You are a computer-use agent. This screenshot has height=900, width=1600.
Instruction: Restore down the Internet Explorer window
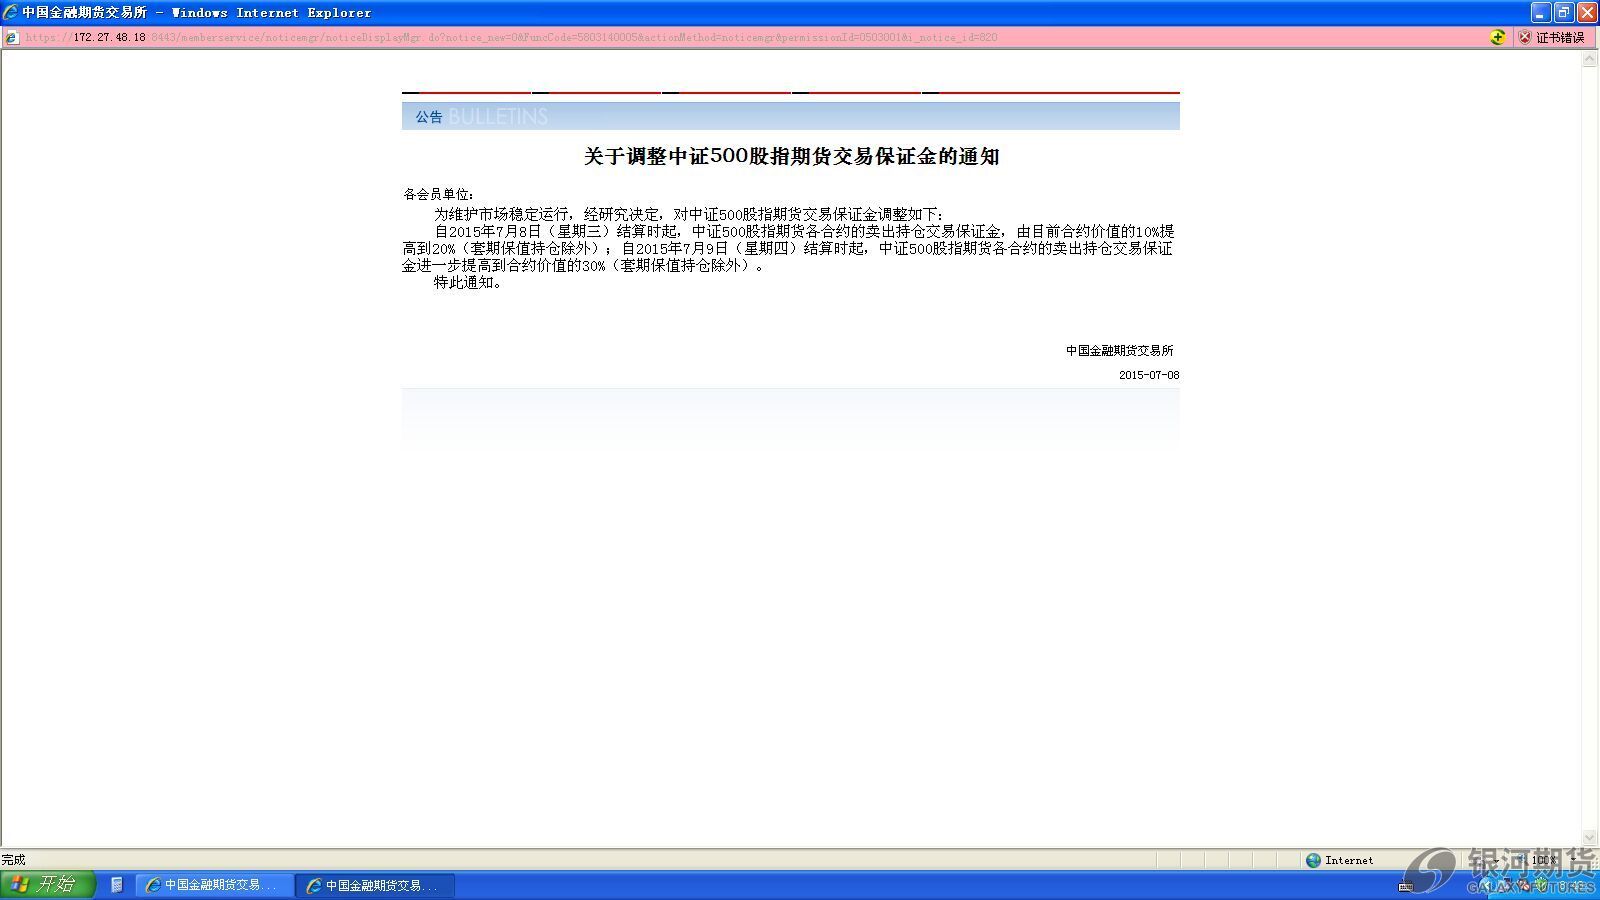(1563, 12)
